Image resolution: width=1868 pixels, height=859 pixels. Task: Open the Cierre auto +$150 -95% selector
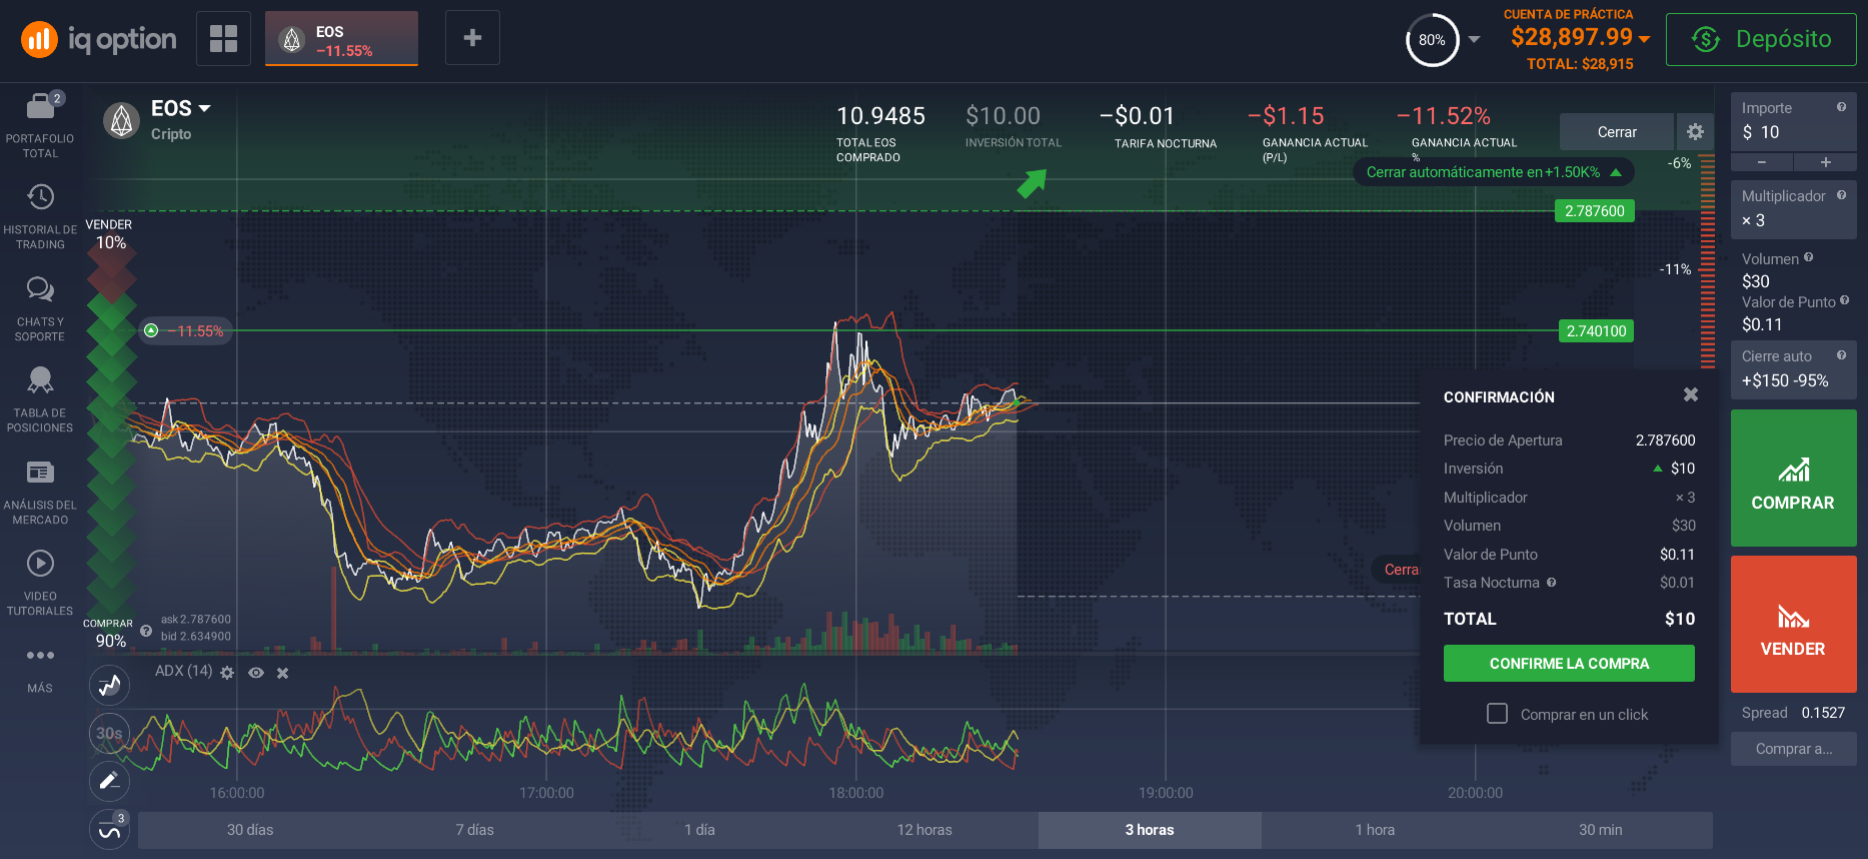click(1793, 369)
